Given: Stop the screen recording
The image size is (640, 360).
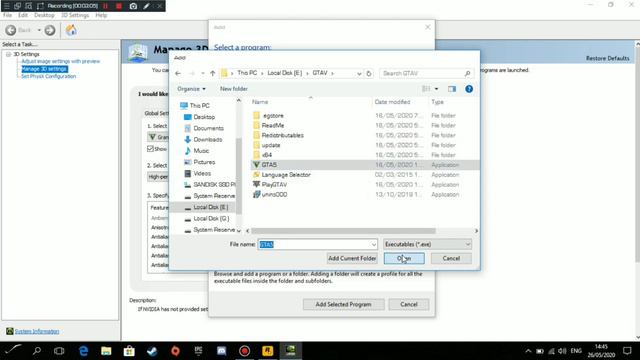Looking at the screenshot, I should pos(119,6).
